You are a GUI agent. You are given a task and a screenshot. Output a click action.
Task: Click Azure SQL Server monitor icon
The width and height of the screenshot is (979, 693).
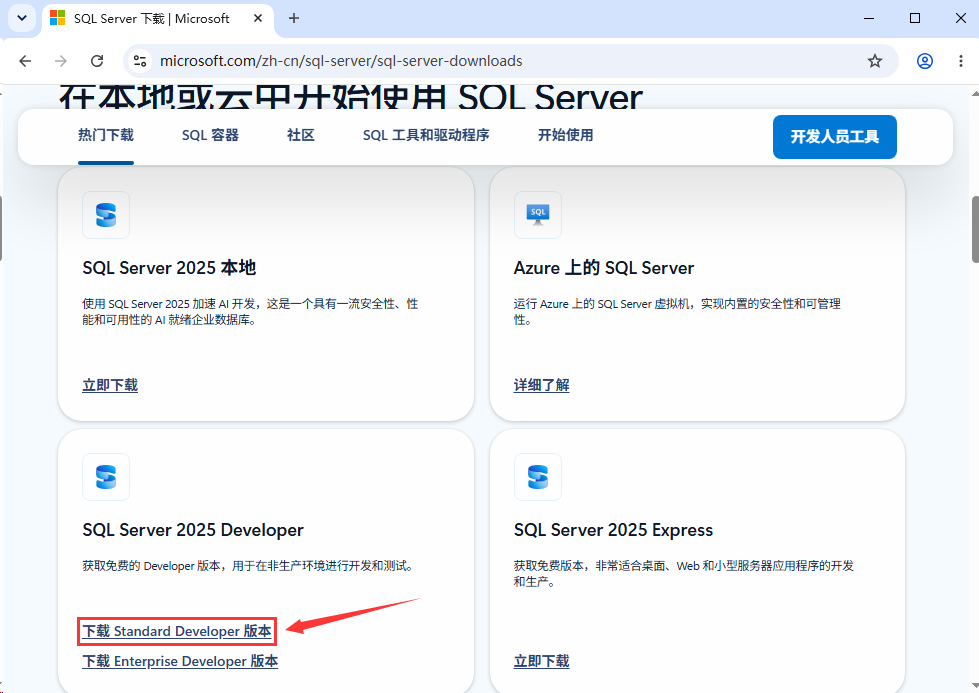pyautogui.click(x=538, y=215)
